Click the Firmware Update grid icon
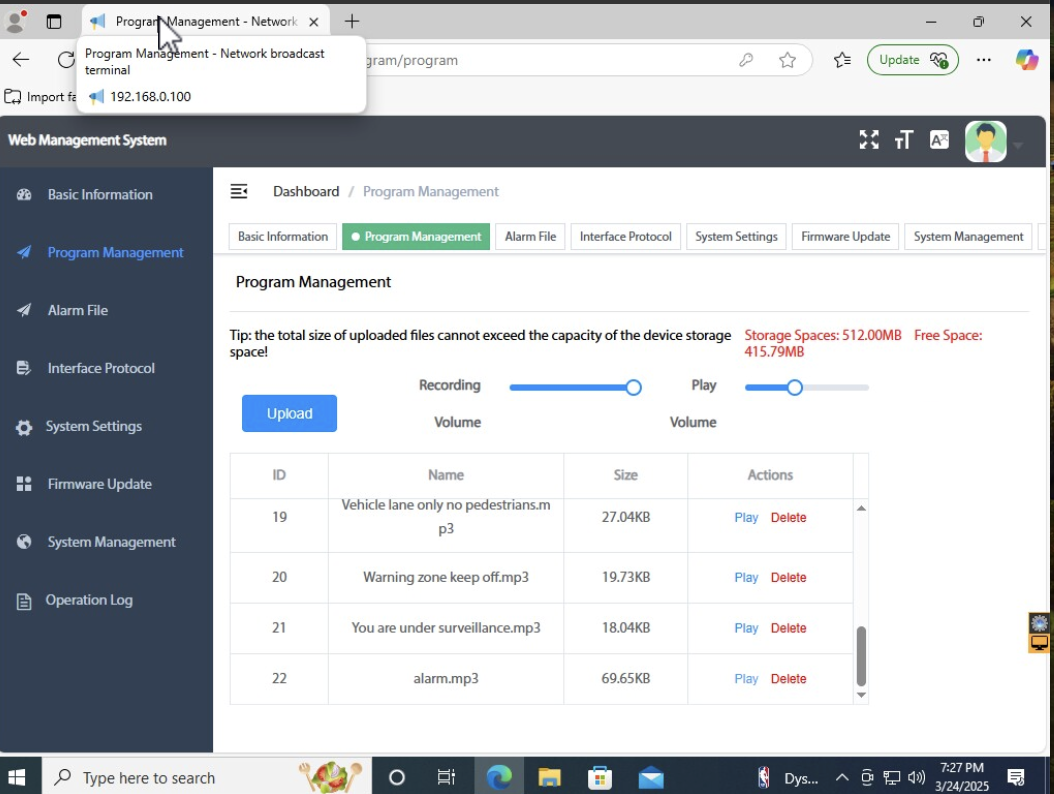1054x794 pixels. [24, 484]
